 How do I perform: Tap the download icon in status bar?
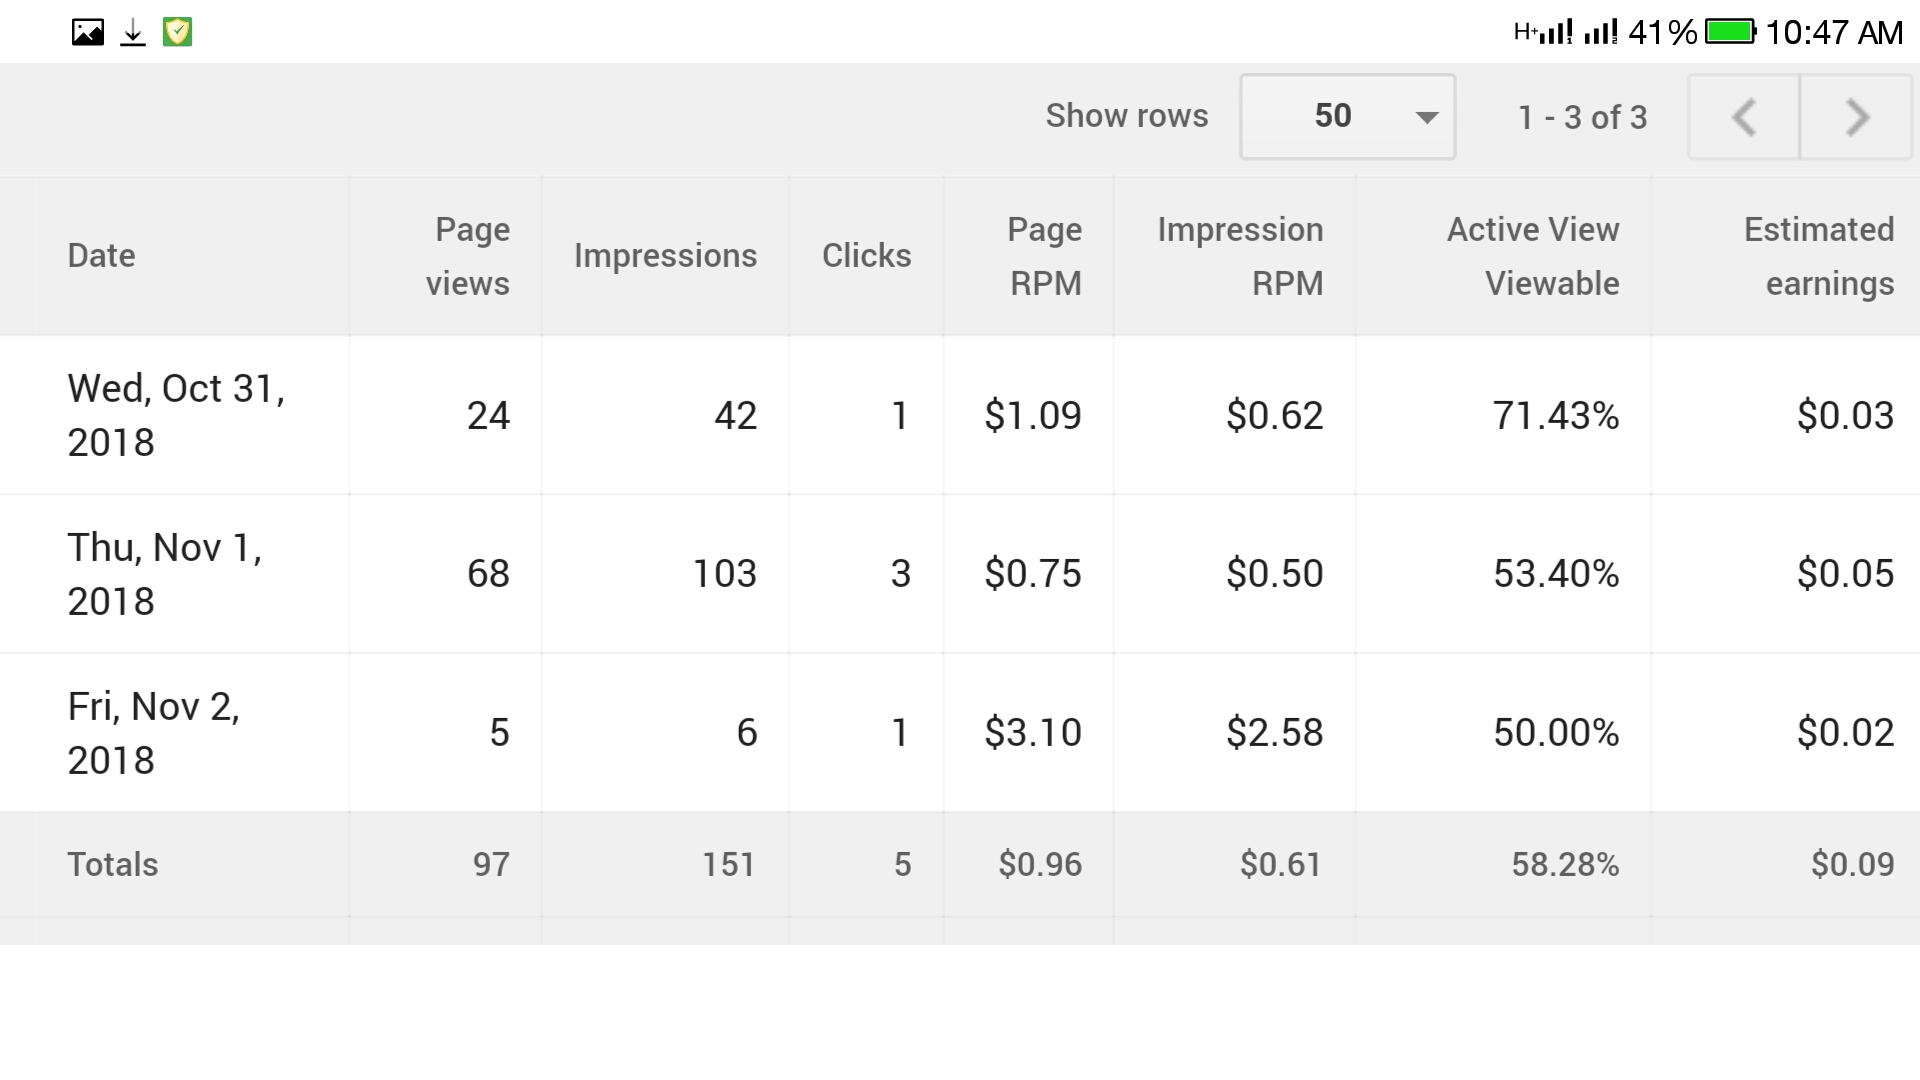pyautogui.click(x=133, y=33)
